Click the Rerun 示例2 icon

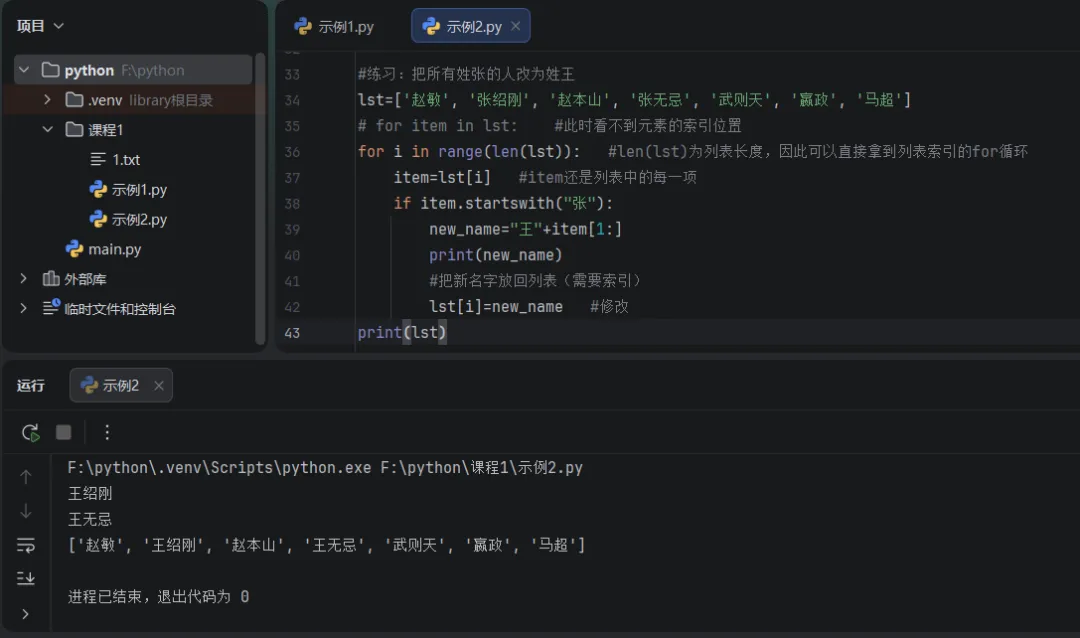[x=30, y=433]
